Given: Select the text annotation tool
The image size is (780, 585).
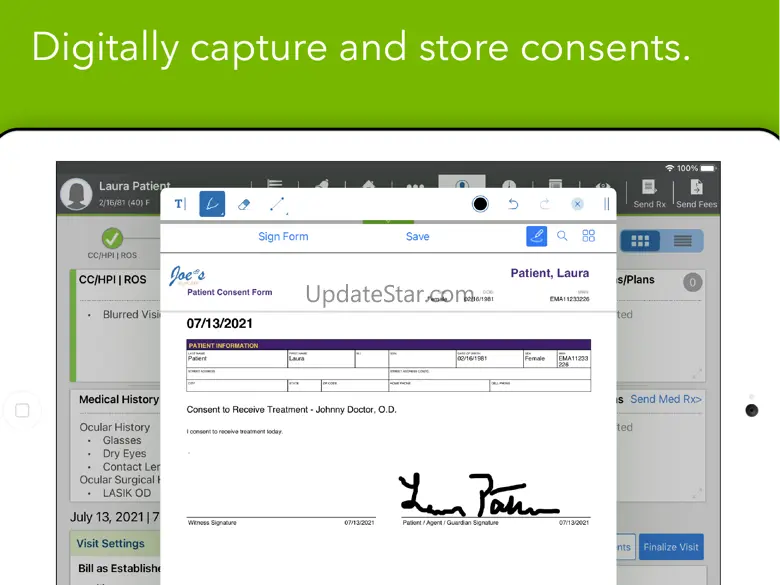Looking at the screenshot, I should pyautogui.click(x=180, y=204).
